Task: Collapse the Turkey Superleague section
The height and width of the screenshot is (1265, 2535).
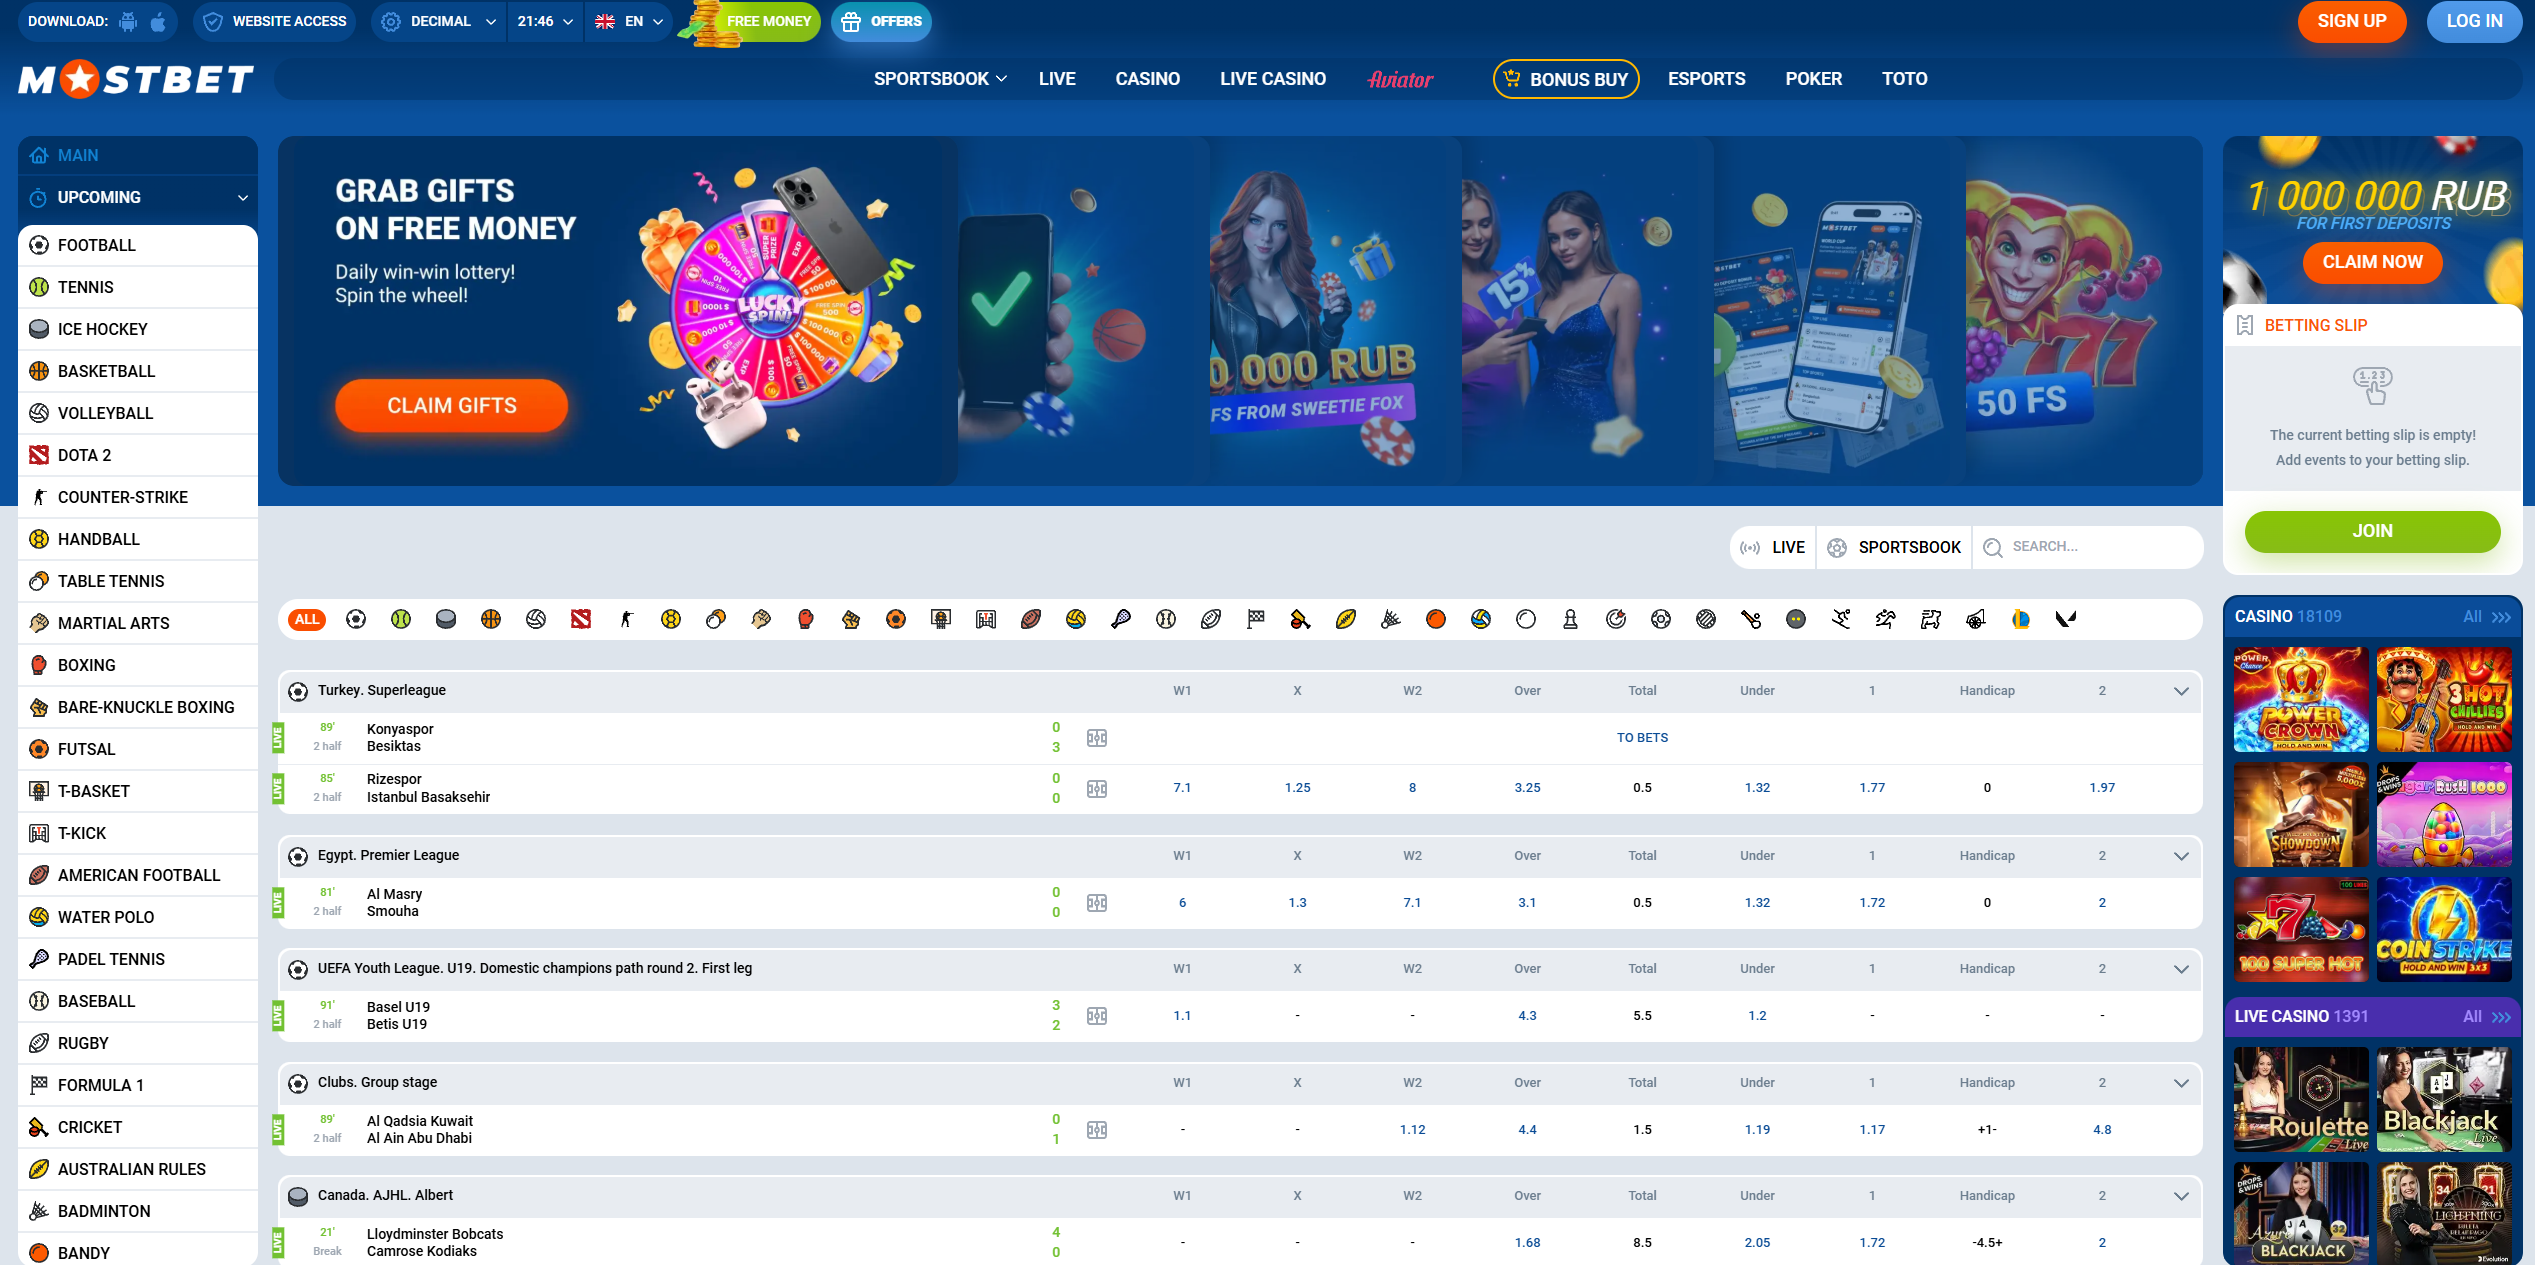Action: coord(2181,691)
